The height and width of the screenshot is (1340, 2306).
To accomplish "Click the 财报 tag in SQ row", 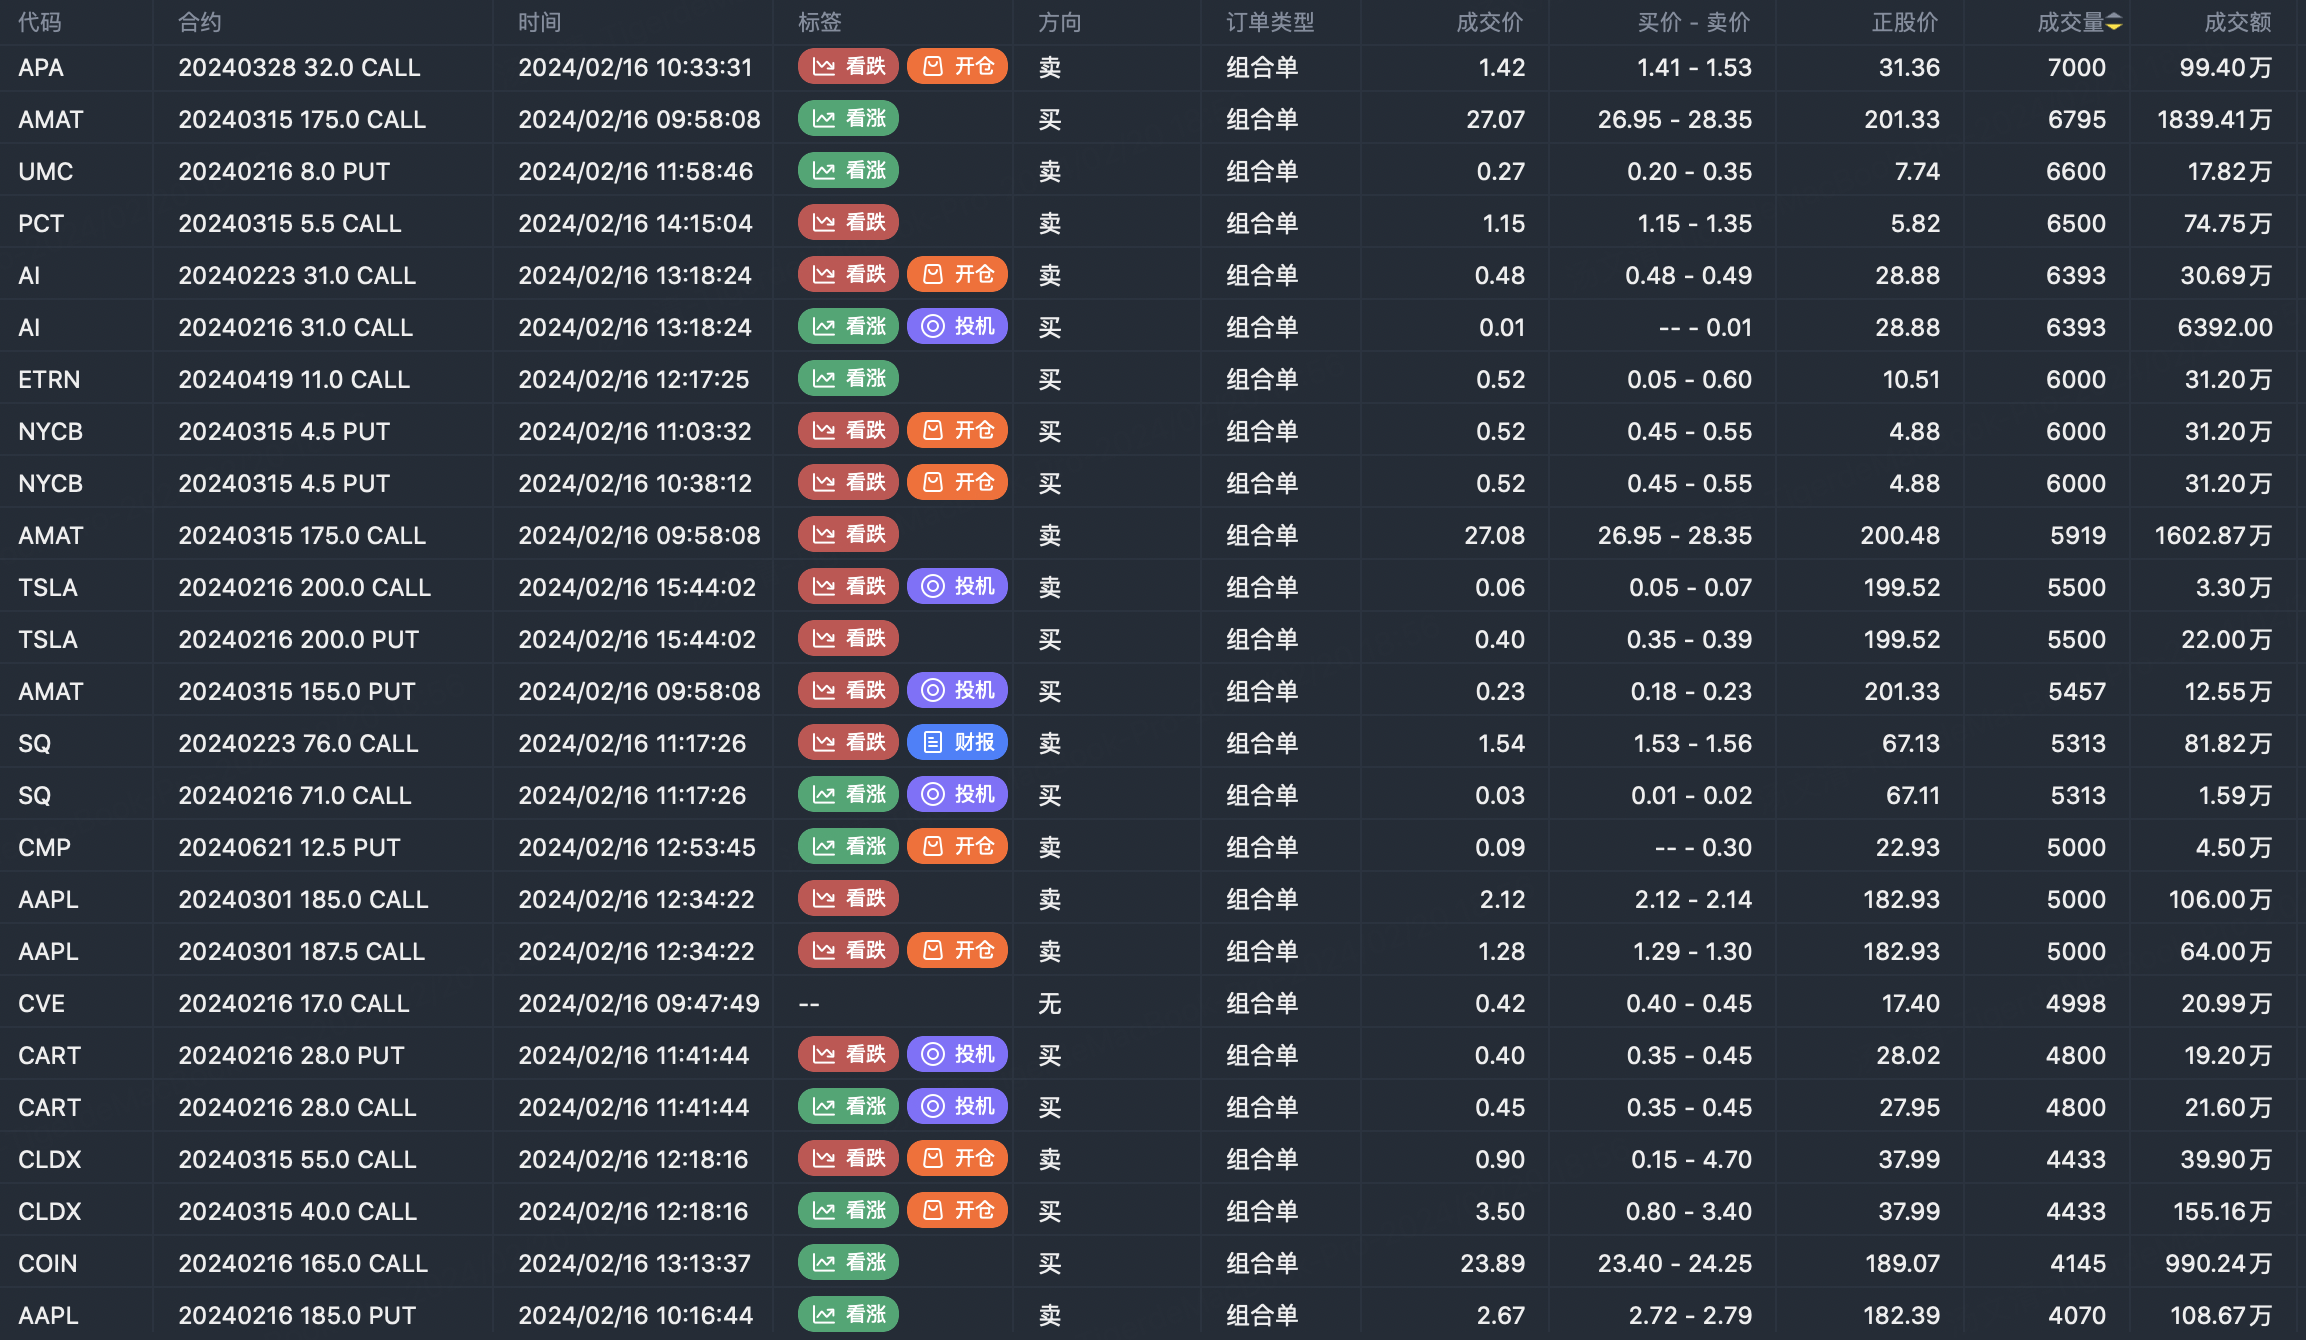I will [x=957, y=743].
